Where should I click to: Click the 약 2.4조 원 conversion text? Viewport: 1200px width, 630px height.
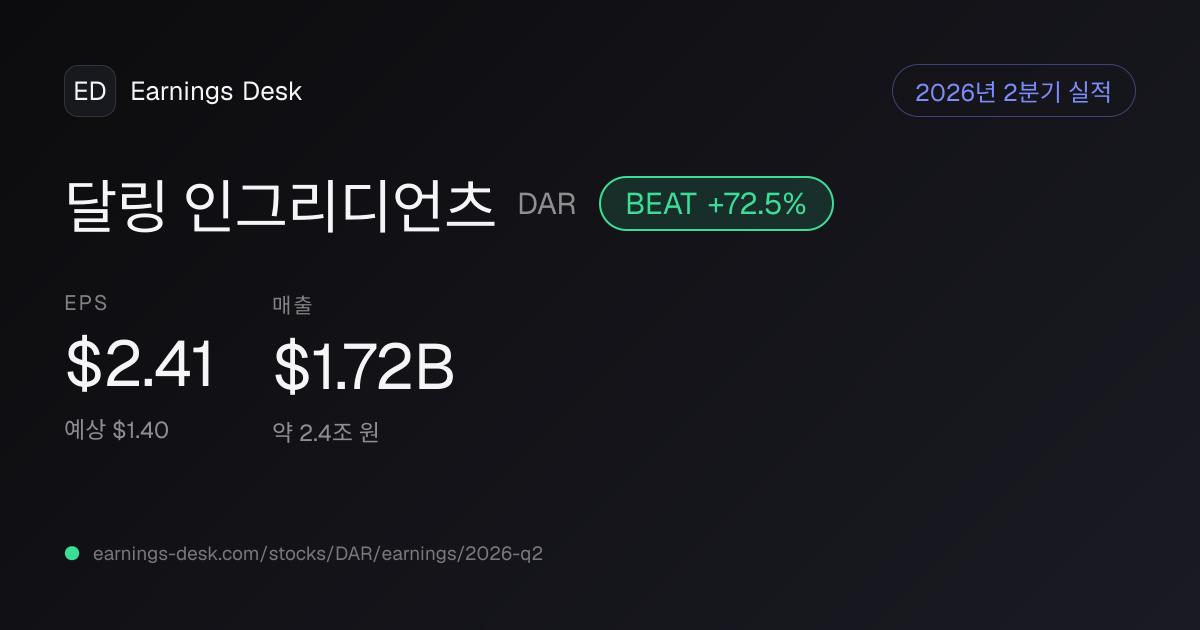click(326, 432)
